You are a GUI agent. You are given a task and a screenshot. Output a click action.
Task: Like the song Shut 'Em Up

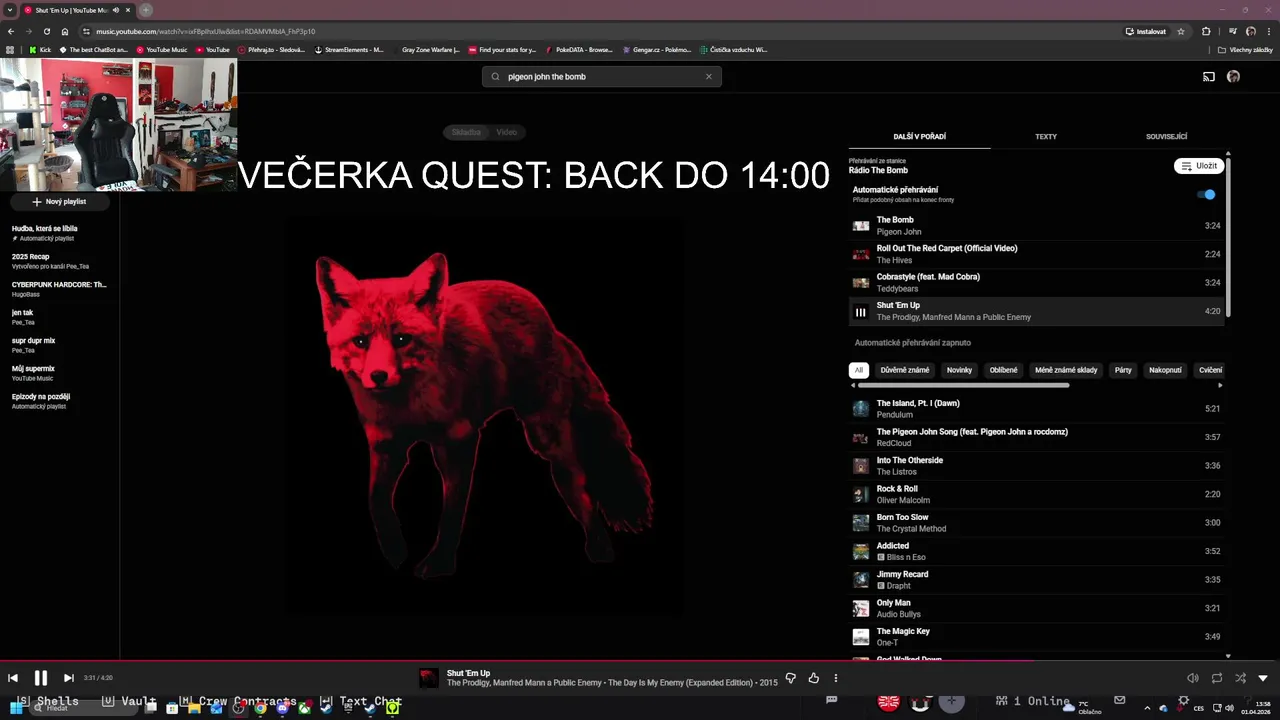click(814, 678)
